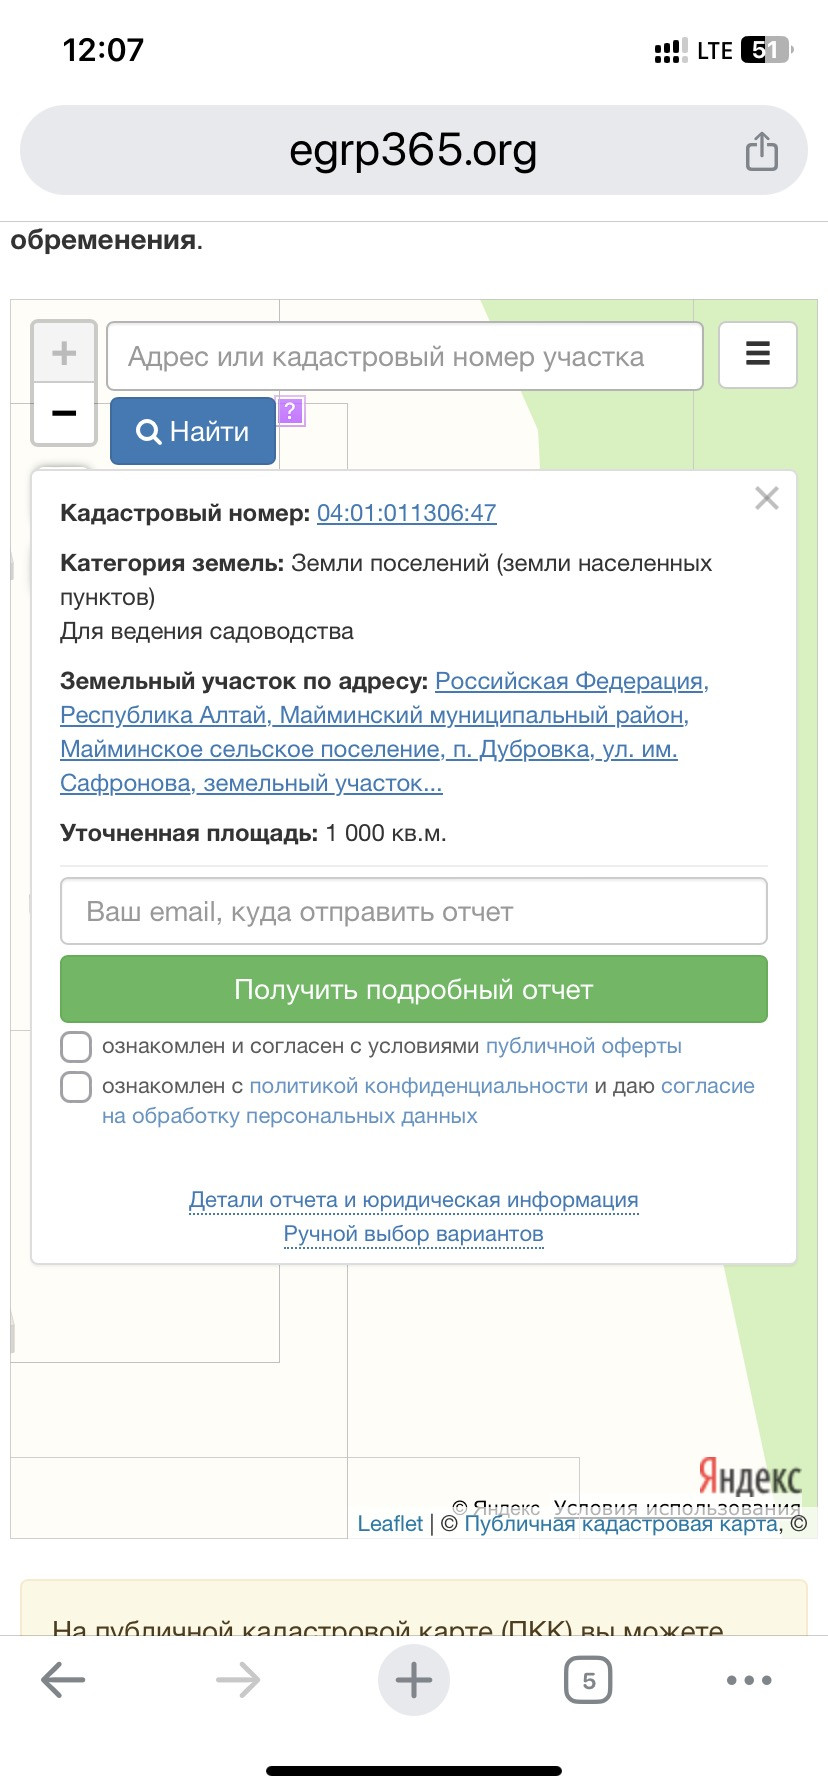Tap the egrp365.org address bar
Image resolution: width=828 pixels, height=1792 pixels.
413,151
